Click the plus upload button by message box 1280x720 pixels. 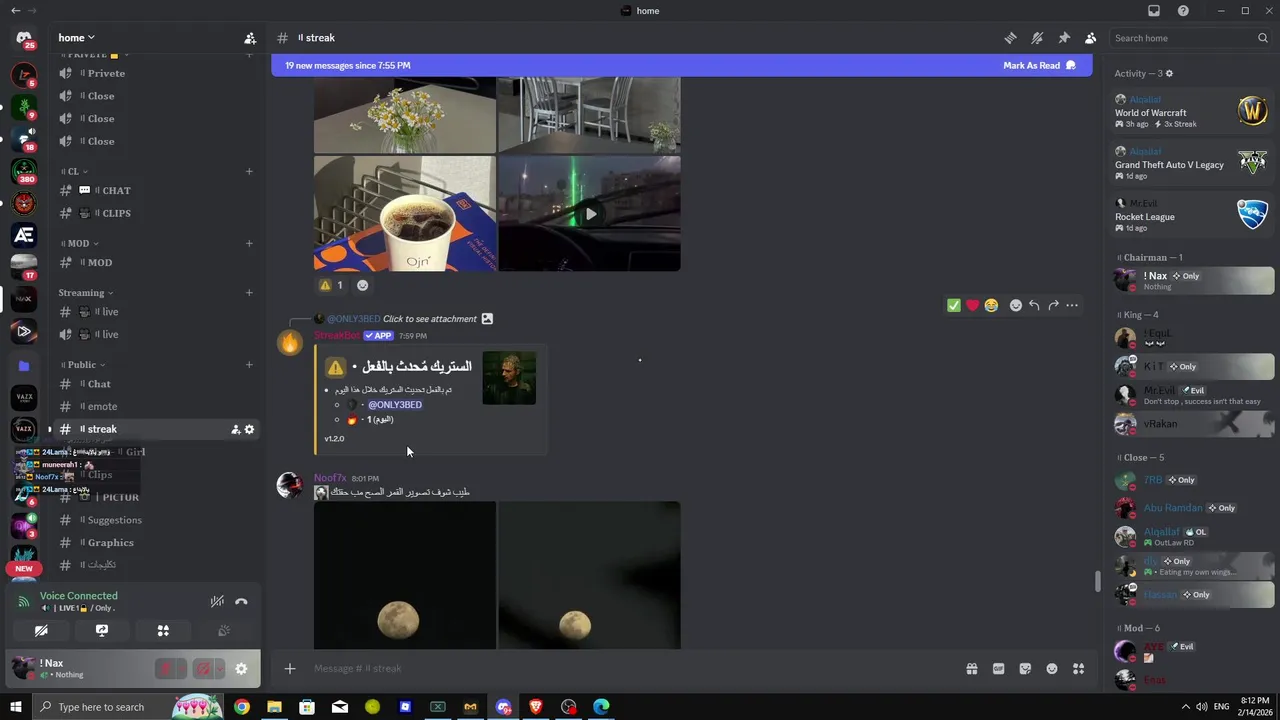pyautogui.click(x=290, y=669)
